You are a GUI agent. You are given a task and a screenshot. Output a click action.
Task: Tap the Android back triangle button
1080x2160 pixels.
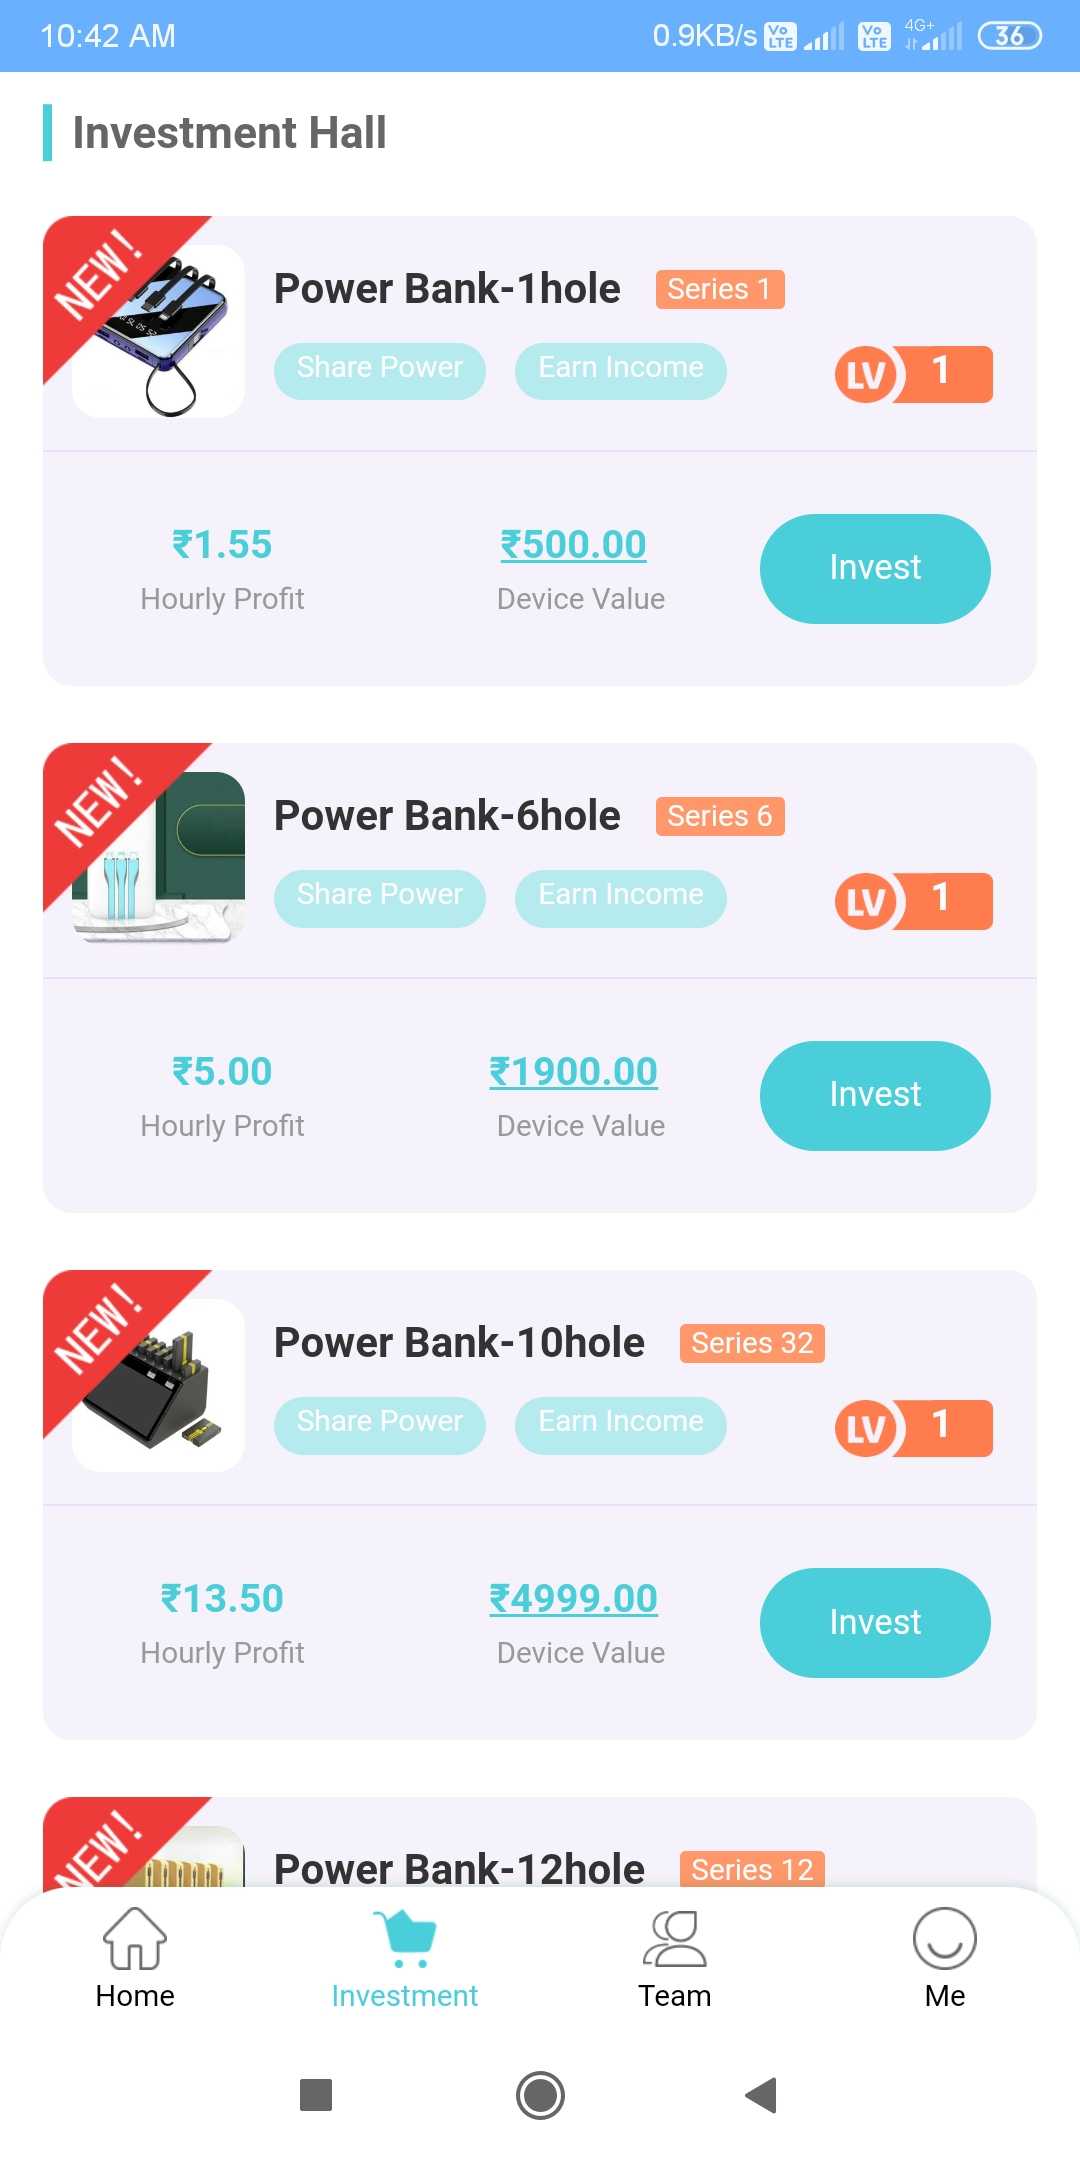point(762,2095)
